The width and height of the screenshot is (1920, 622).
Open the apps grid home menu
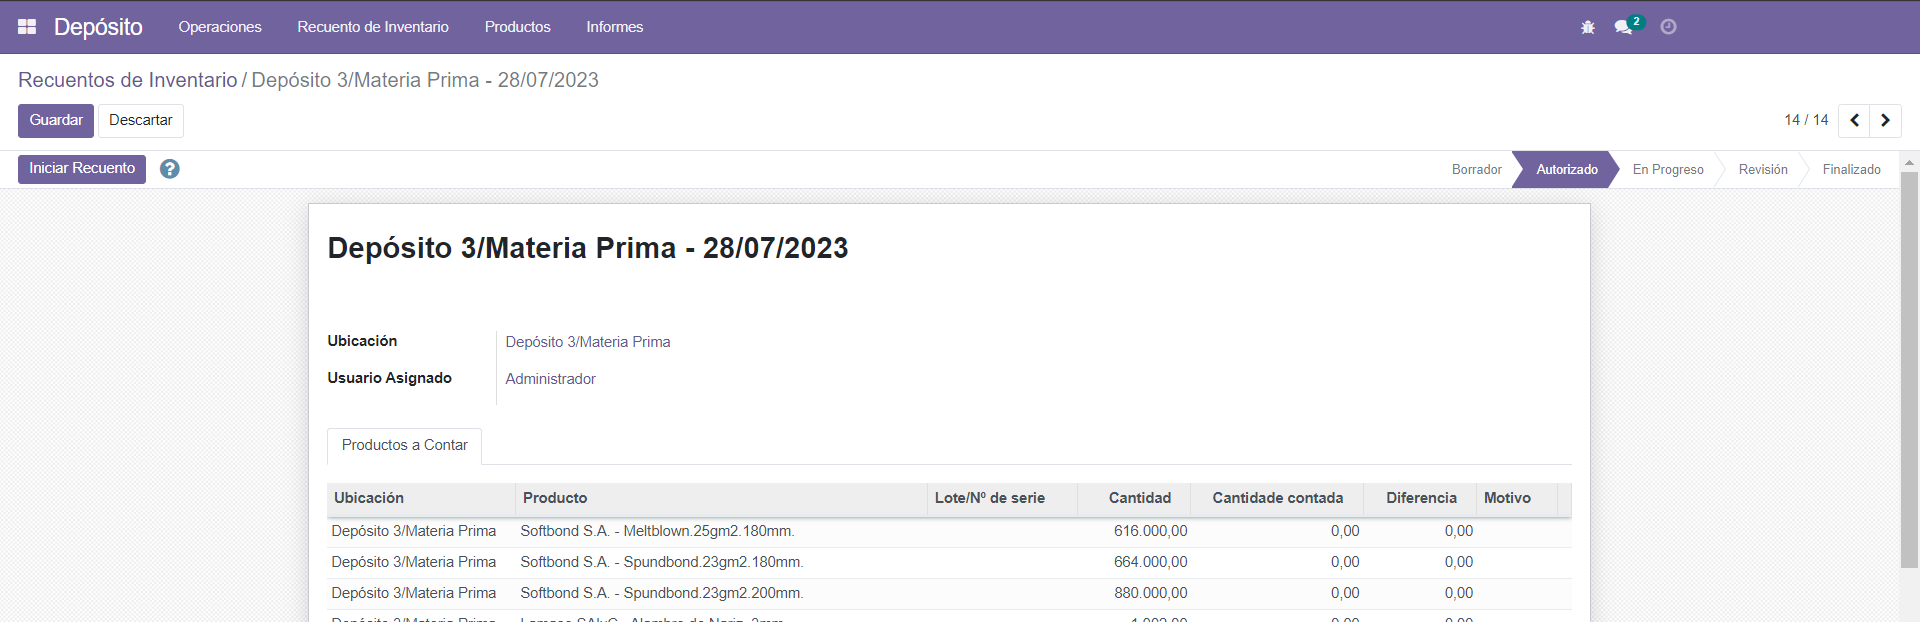click(27, 27)
